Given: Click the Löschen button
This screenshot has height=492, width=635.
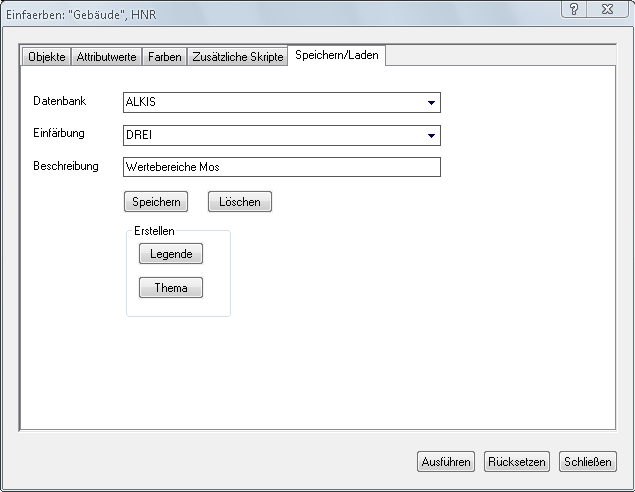Looking at the screenshot, I should pyautogui.click(x=239, y=202).
